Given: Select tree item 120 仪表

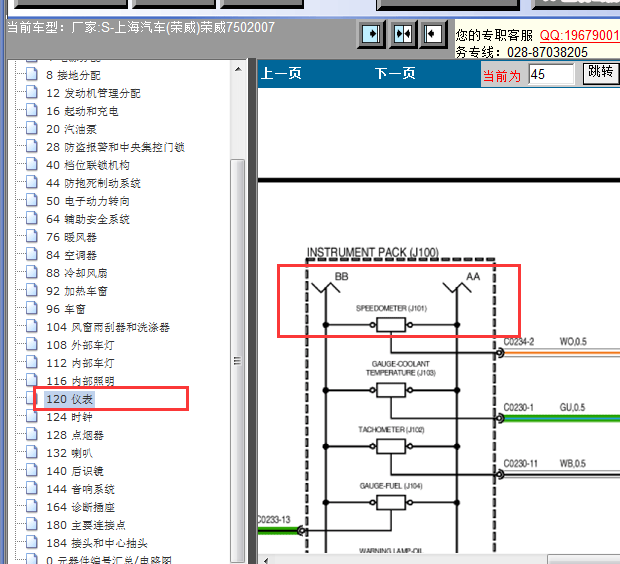Looking at the screenshot, I should 70,399.
